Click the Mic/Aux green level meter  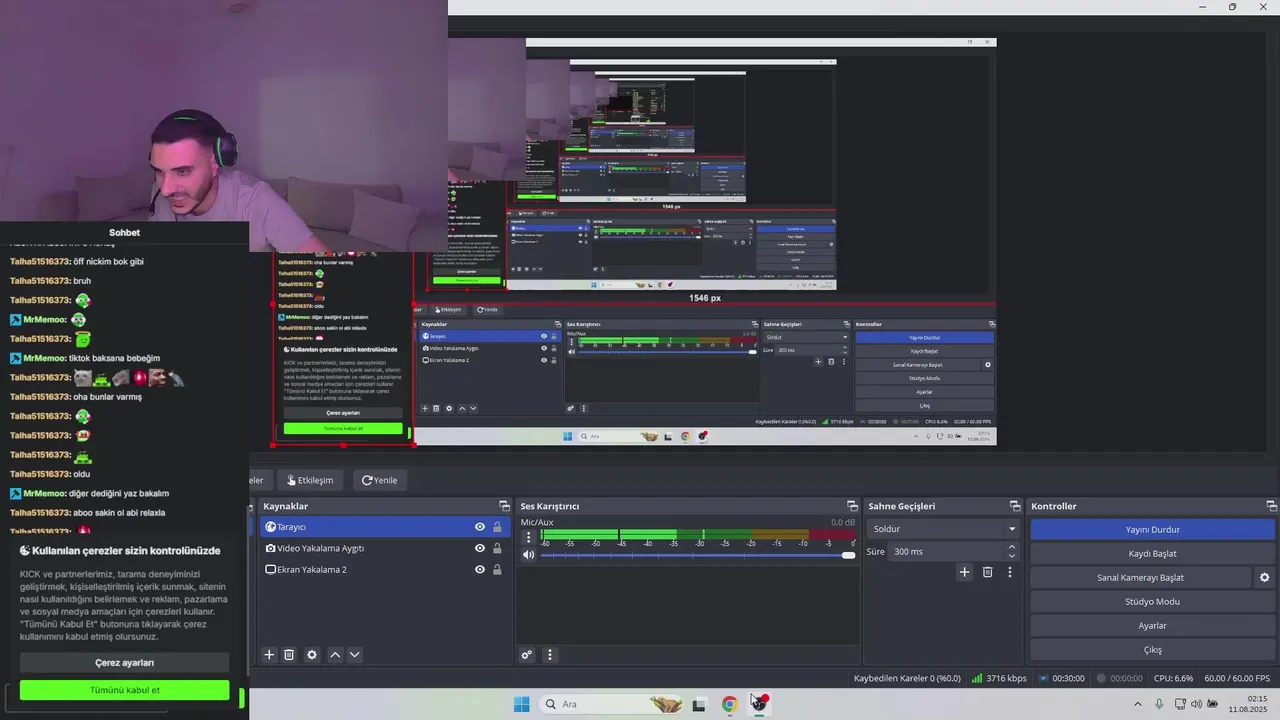[x=698, y=535]
